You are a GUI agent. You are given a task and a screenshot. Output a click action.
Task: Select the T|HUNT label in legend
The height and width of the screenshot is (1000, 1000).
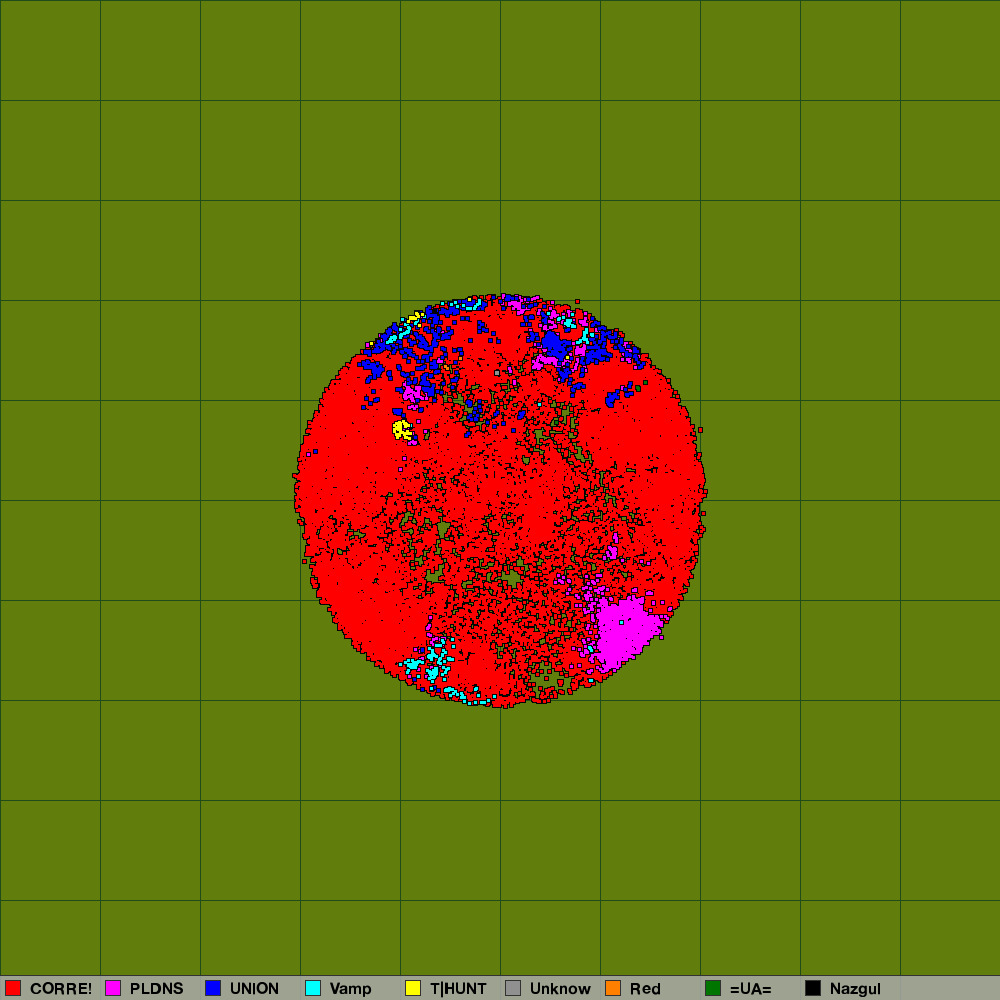point(458,989)
